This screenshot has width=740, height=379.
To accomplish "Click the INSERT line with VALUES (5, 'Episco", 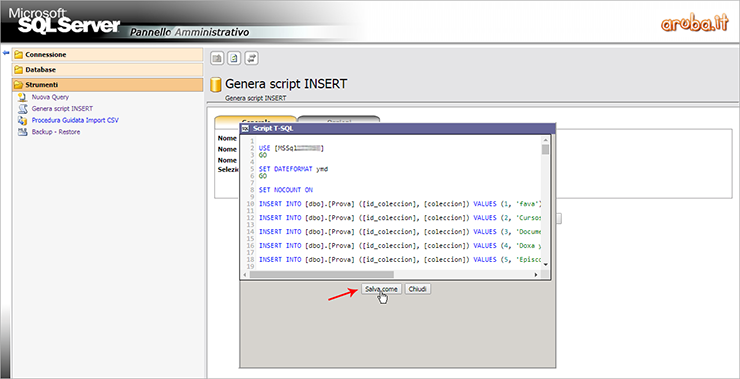I will 399,260.
